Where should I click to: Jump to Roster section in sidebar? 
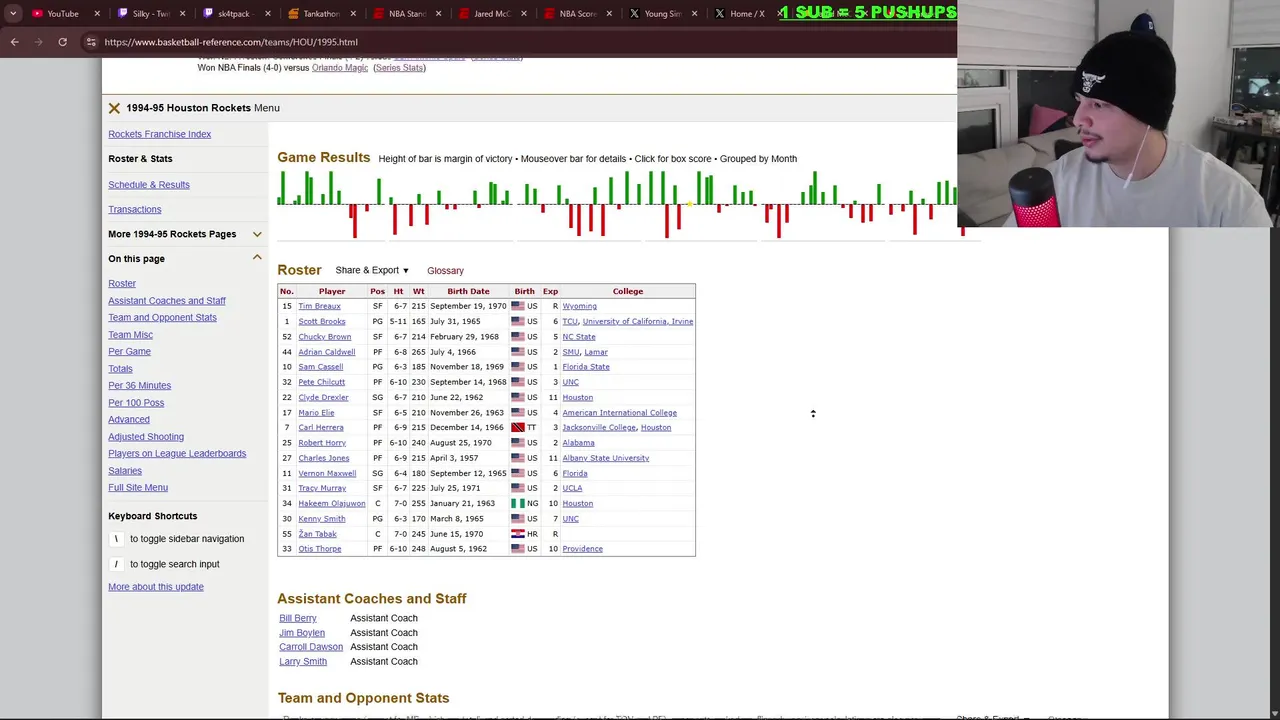click(x=122, y=284)
